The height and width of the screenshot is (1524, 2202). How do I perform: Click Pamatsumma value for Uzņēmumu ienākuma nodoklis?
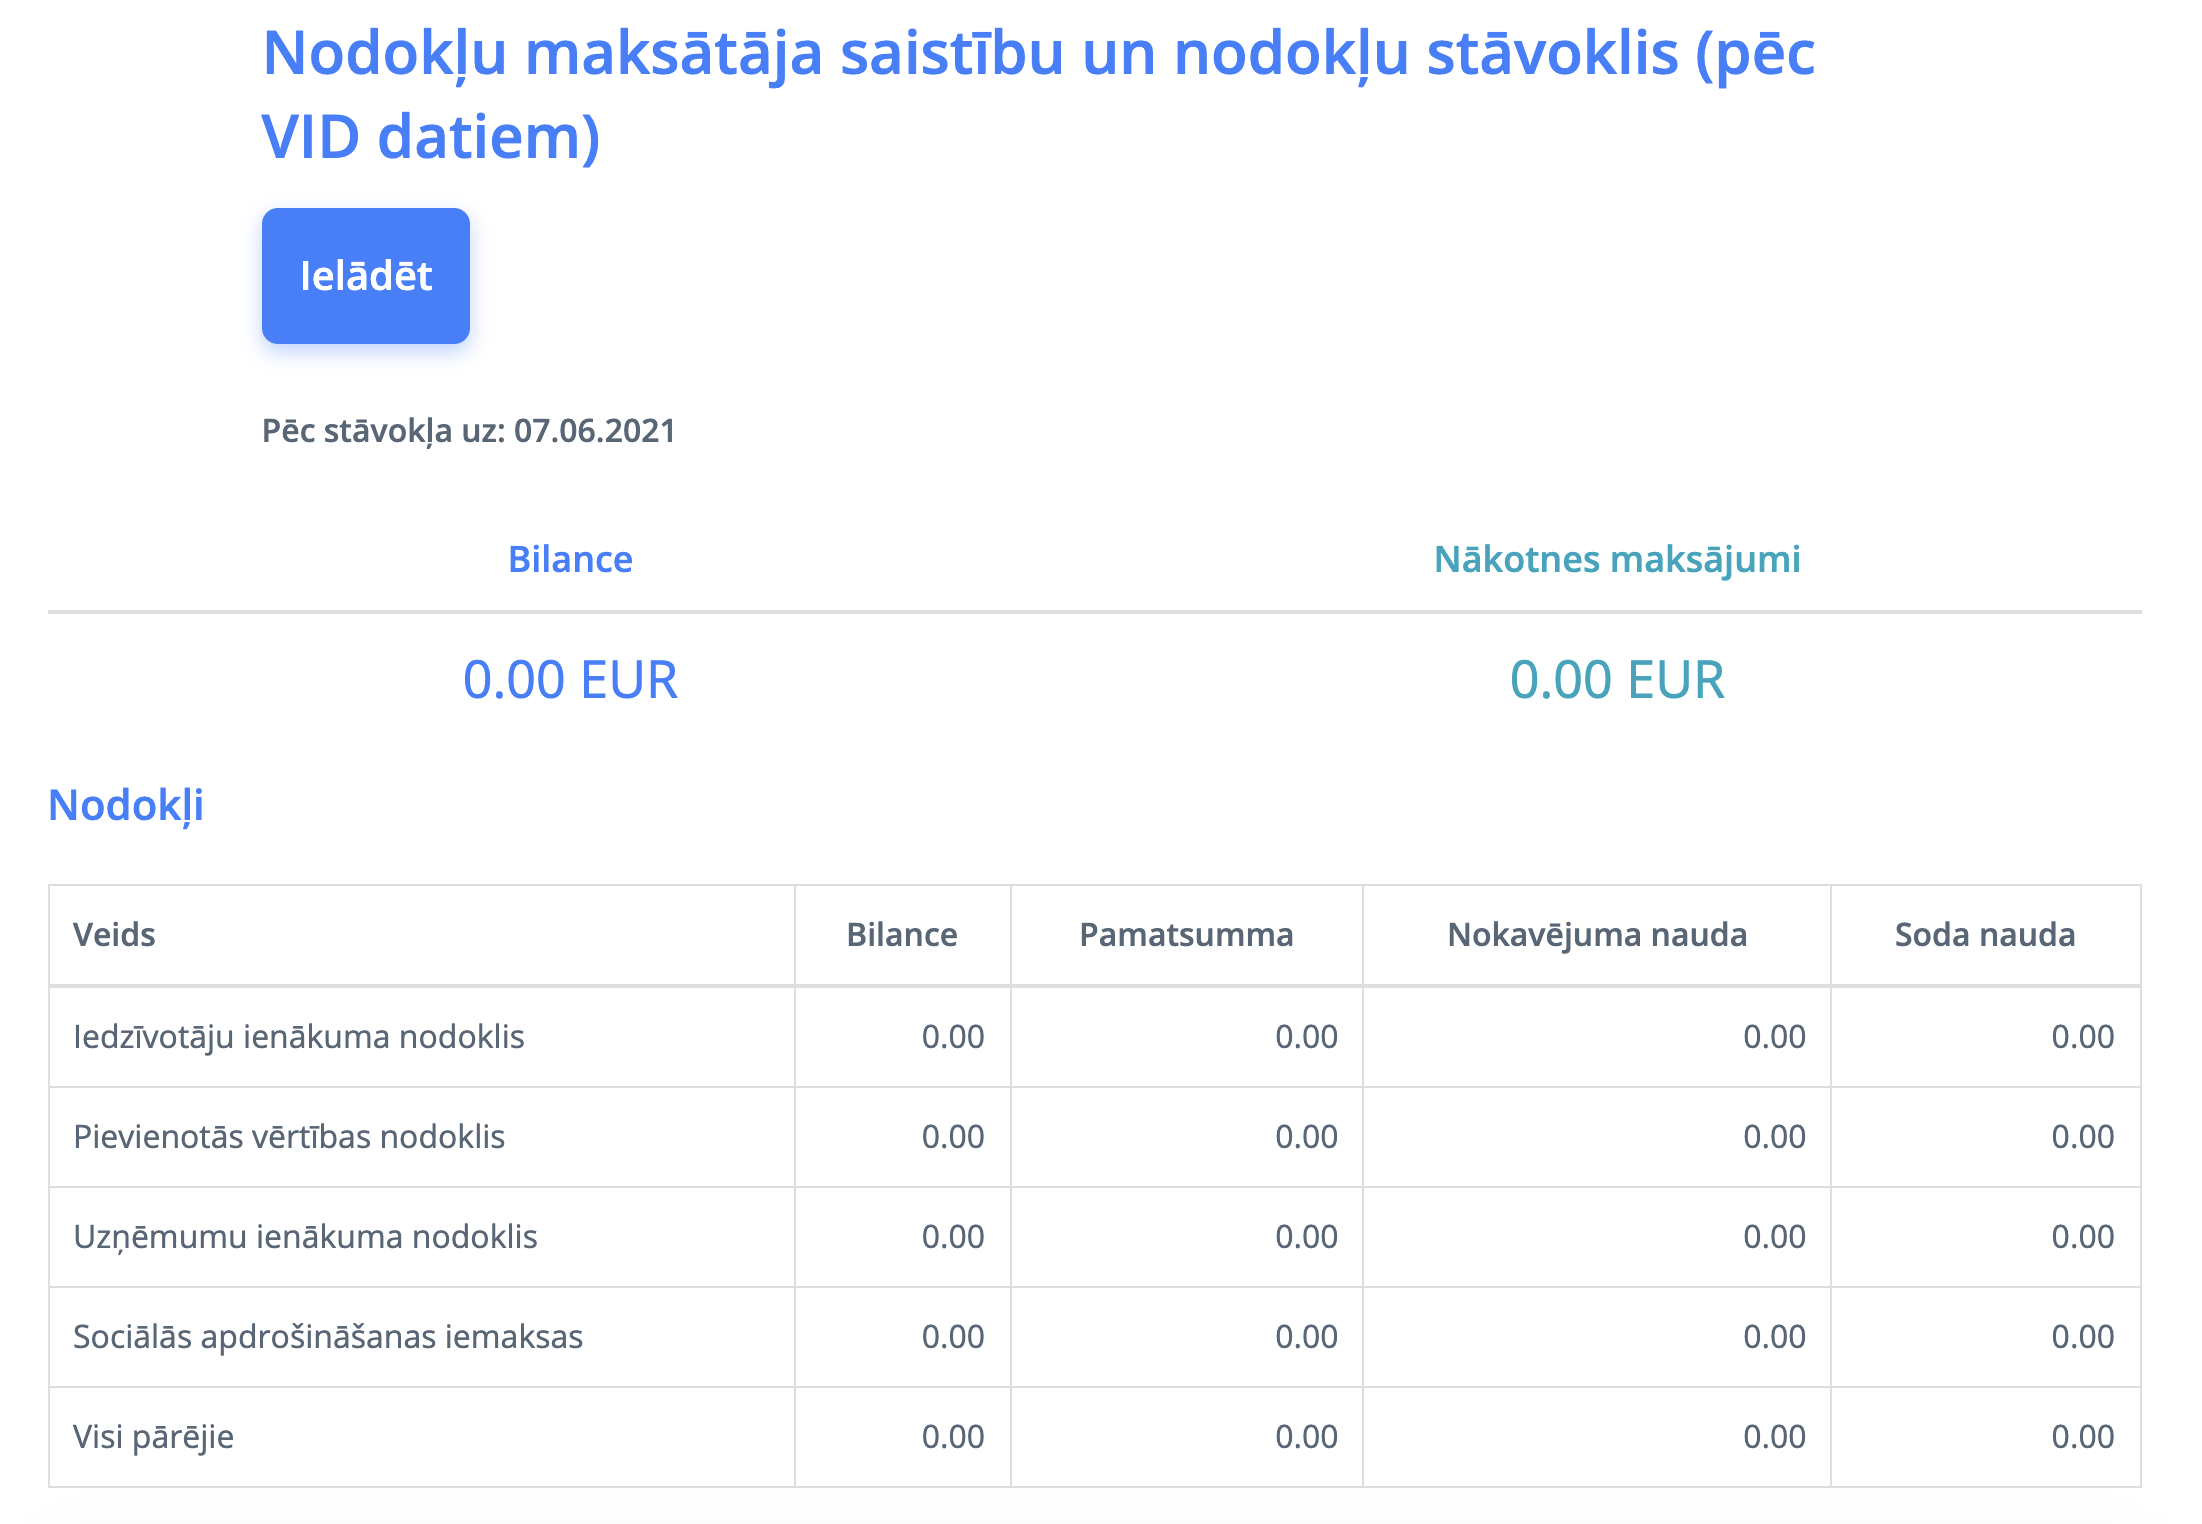pos(1306,1237)
